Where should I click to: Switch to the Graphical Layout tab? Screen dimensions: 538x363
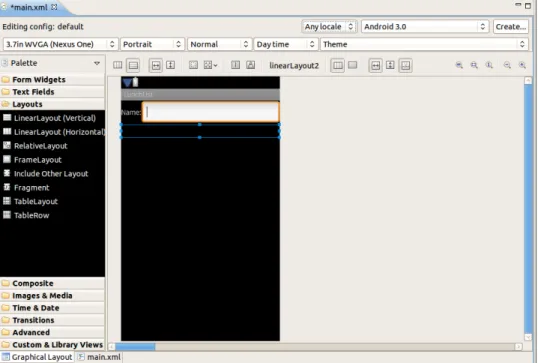click(x=37, y=357)
